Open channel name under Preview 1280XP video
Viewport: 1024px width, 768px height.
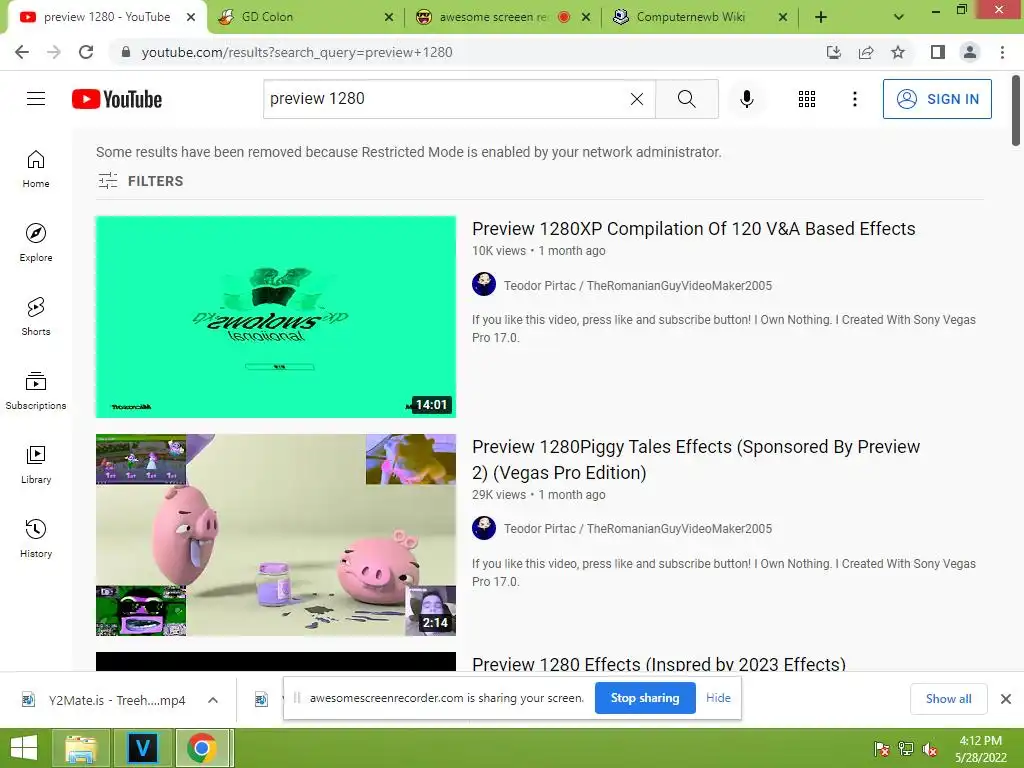coord(637,285)
